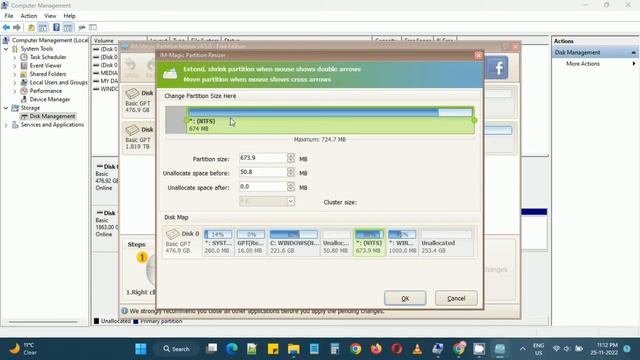Collapse the Storage tree node
The image size is (640, 360).
(x=6, y=108)
